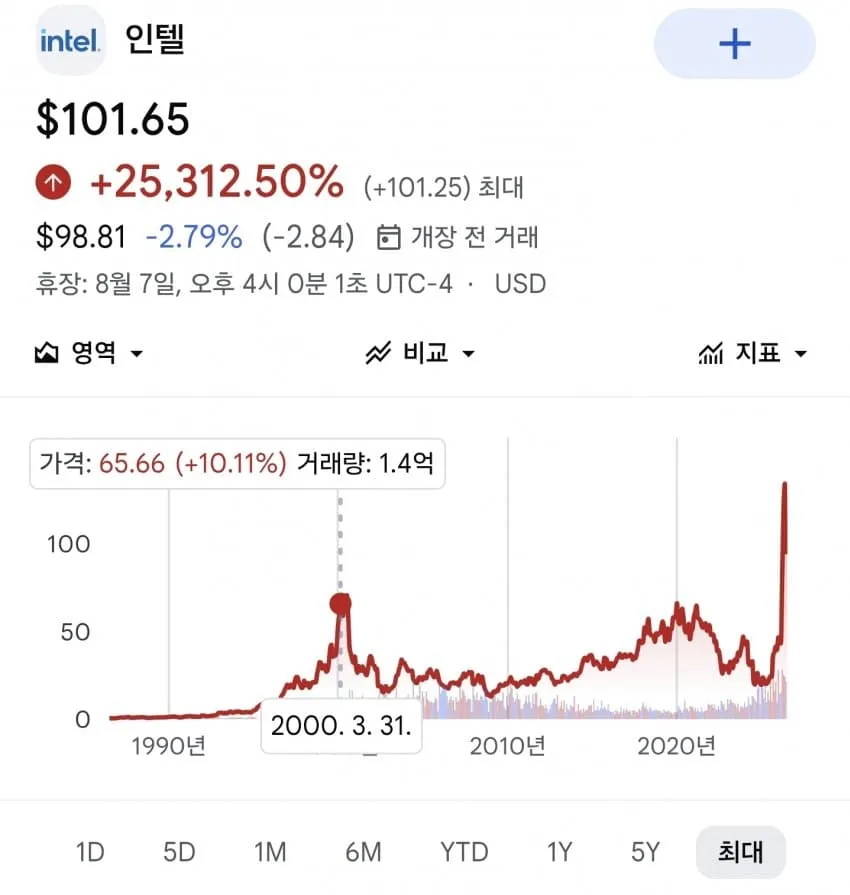Click the area chart type icon
850x895 pixels.
(46, 353)
